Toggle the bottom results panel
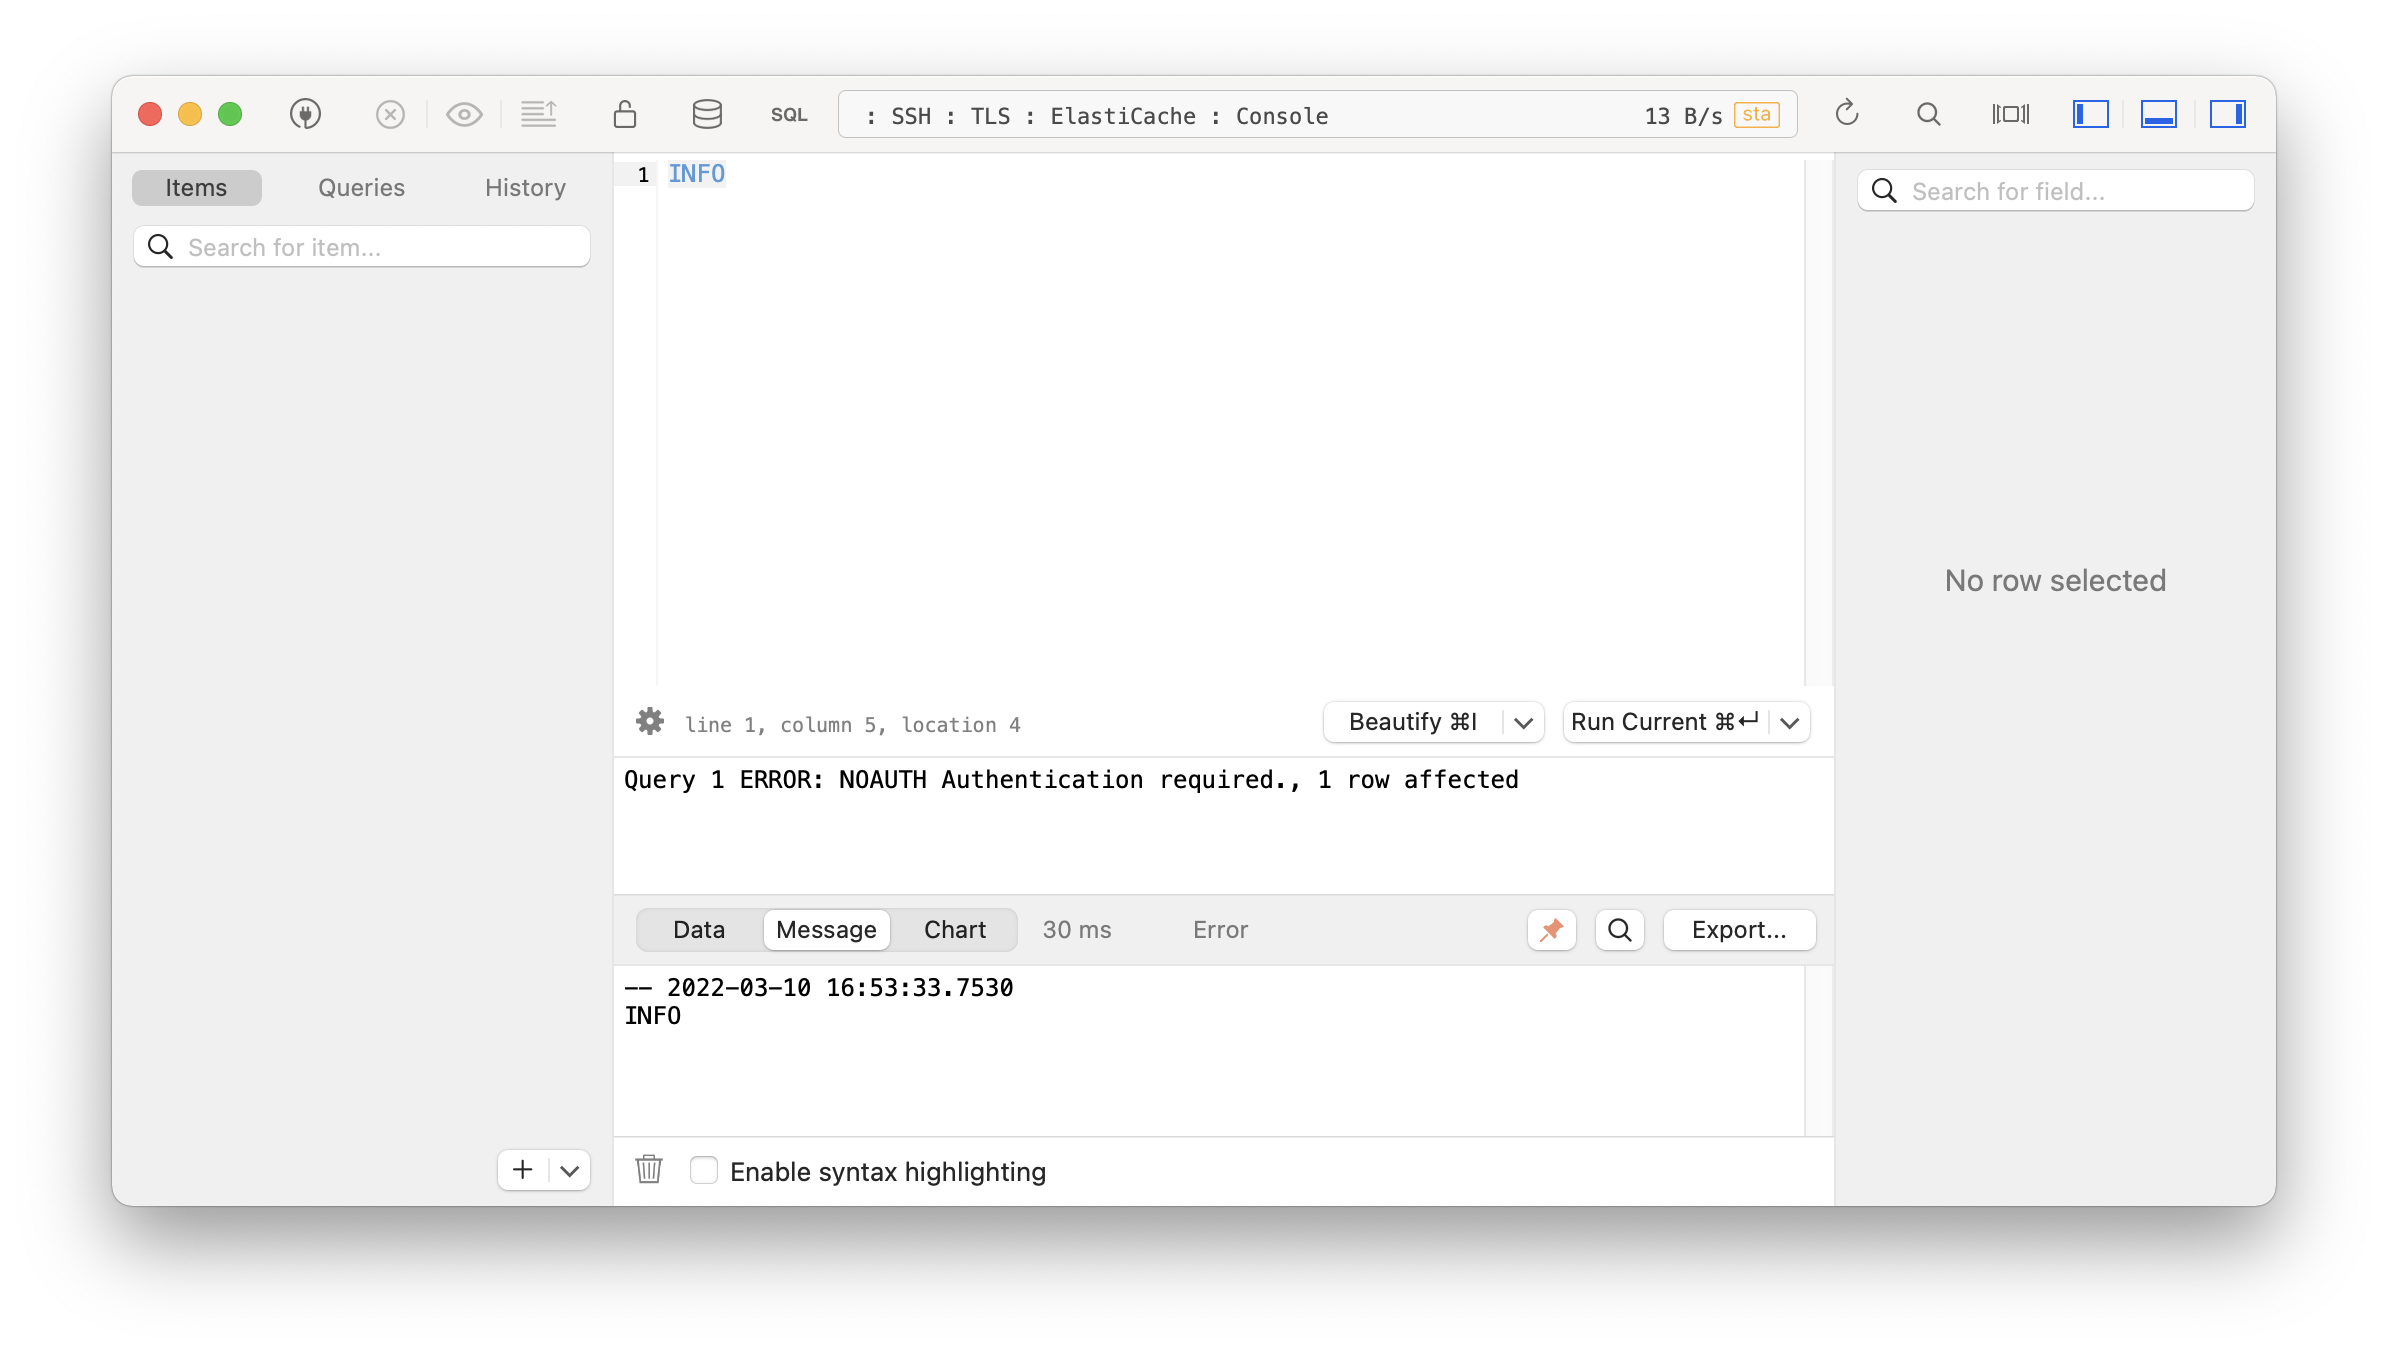Image resolution: width=2388 pixels, height=1354 pixels. tap(2158, 114)
